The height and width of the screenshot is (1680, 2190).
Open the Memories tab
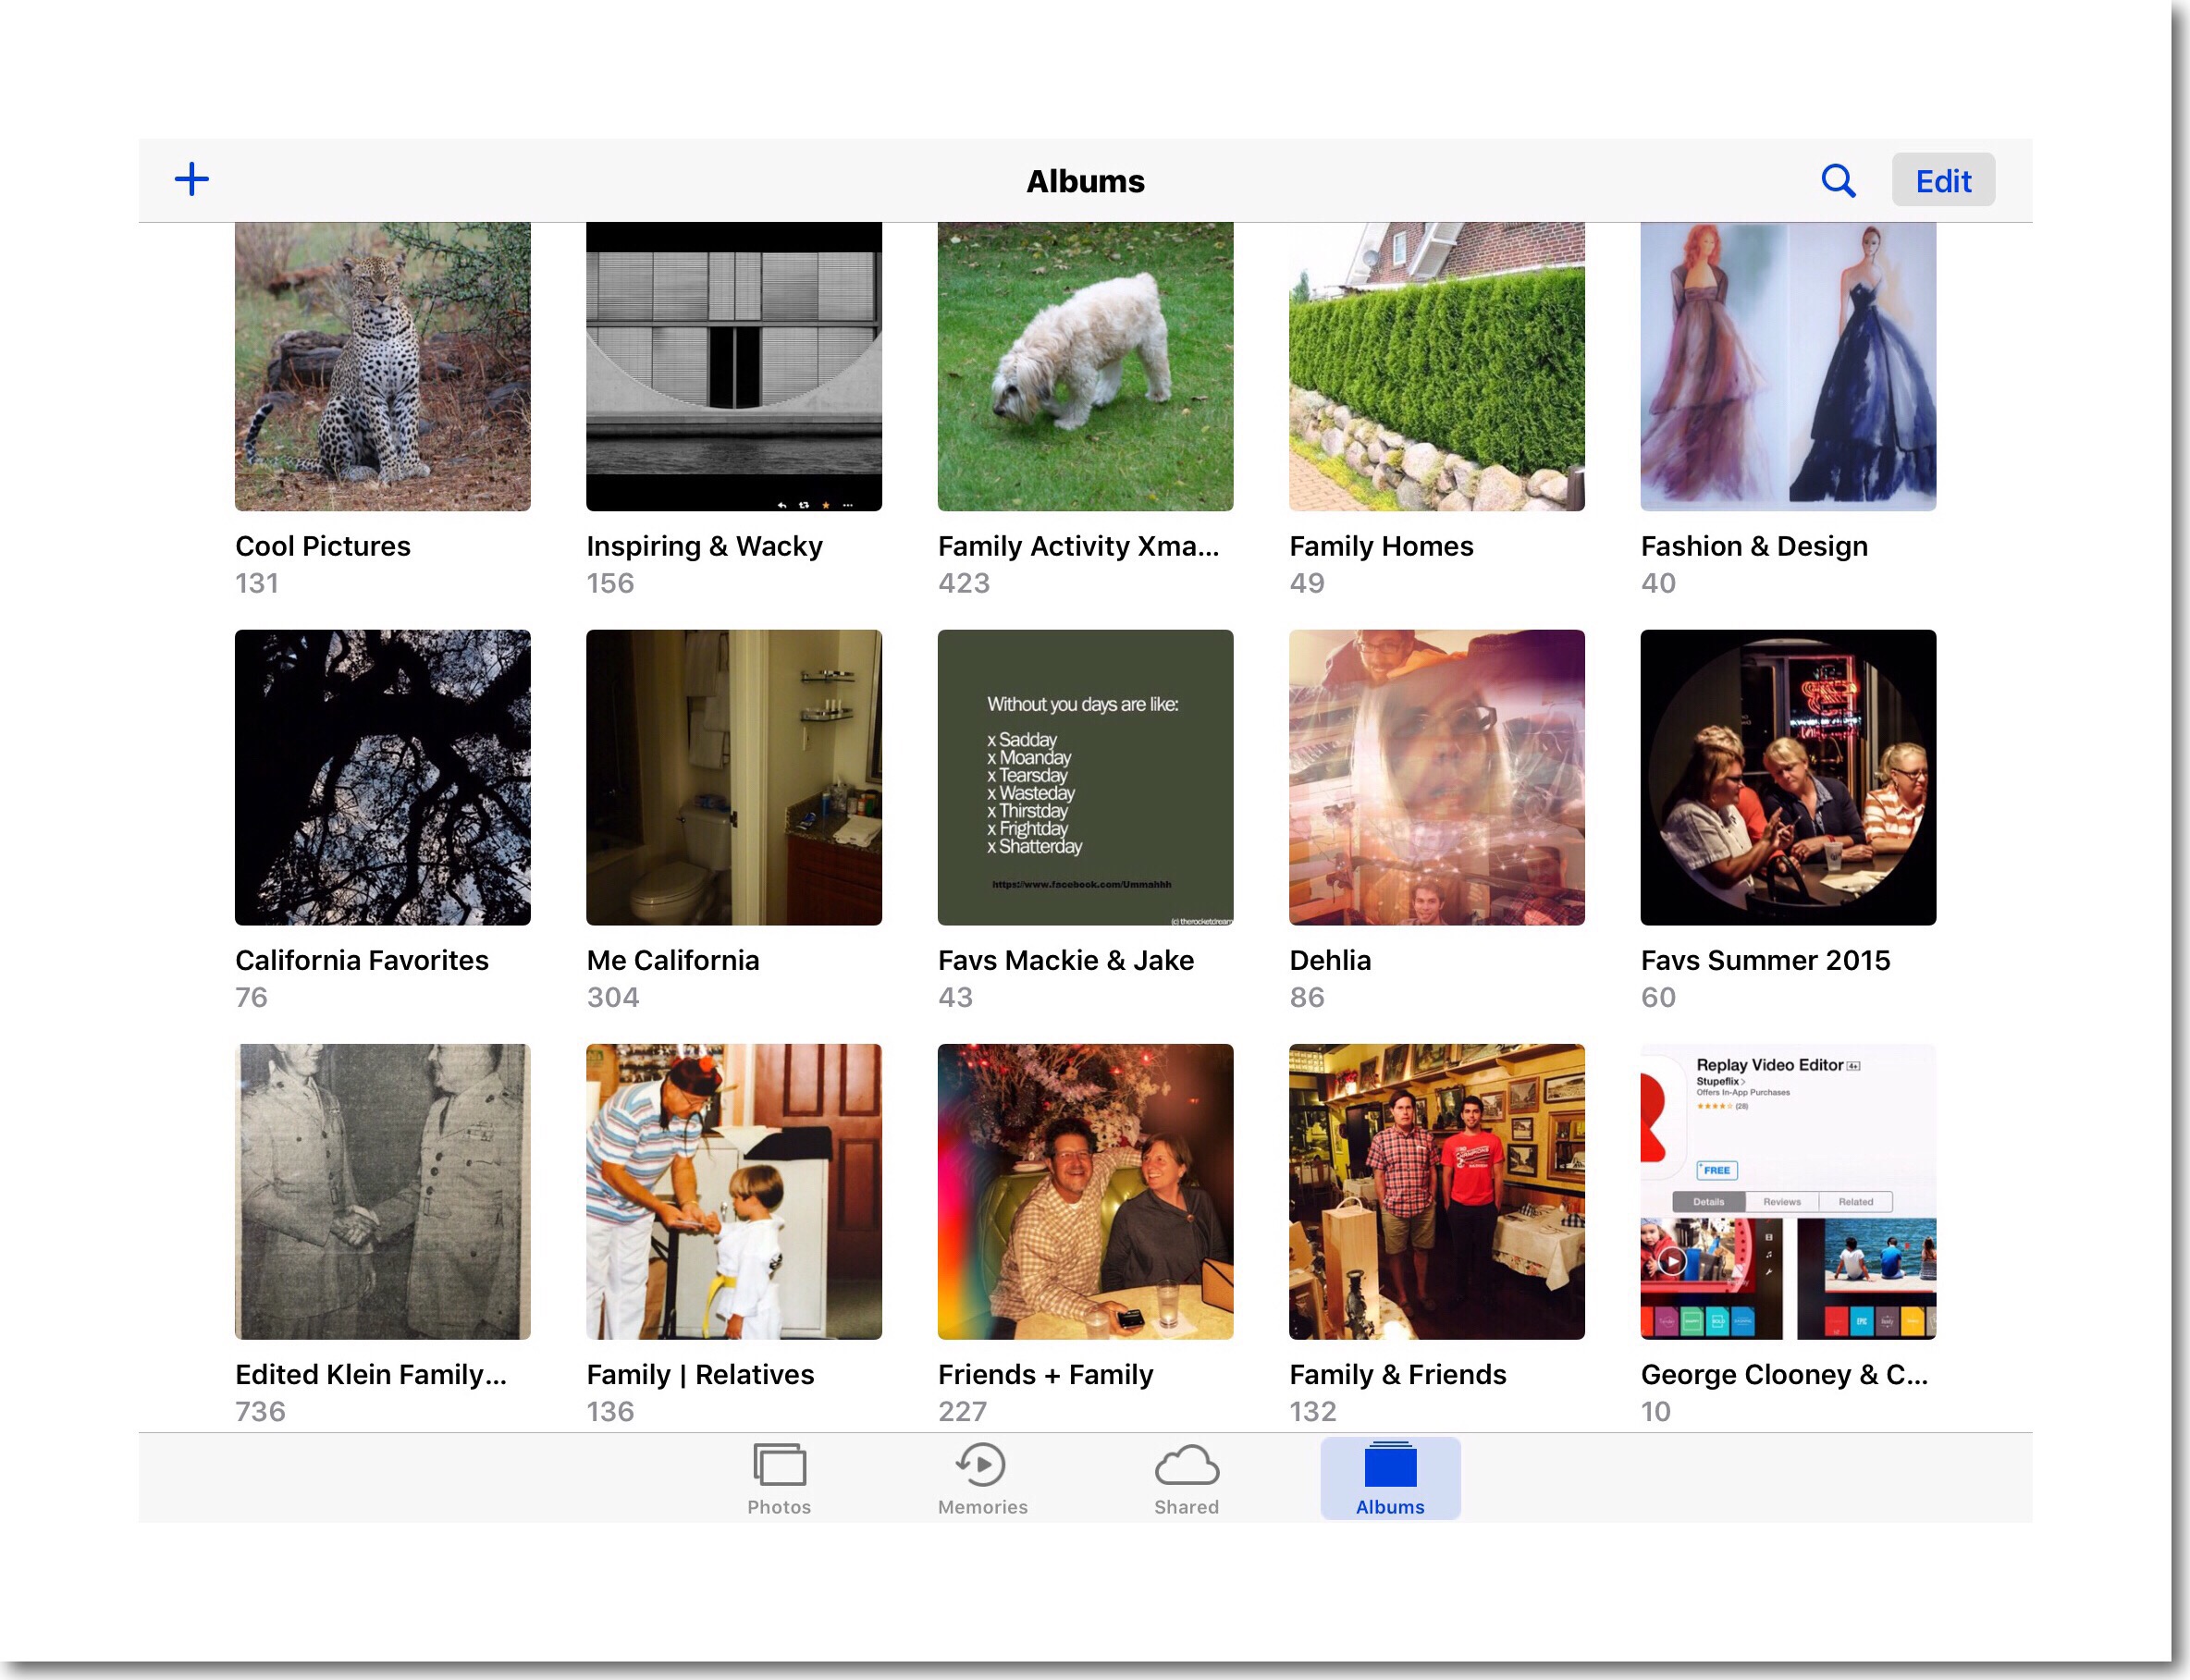click(x=982, y=1478)
